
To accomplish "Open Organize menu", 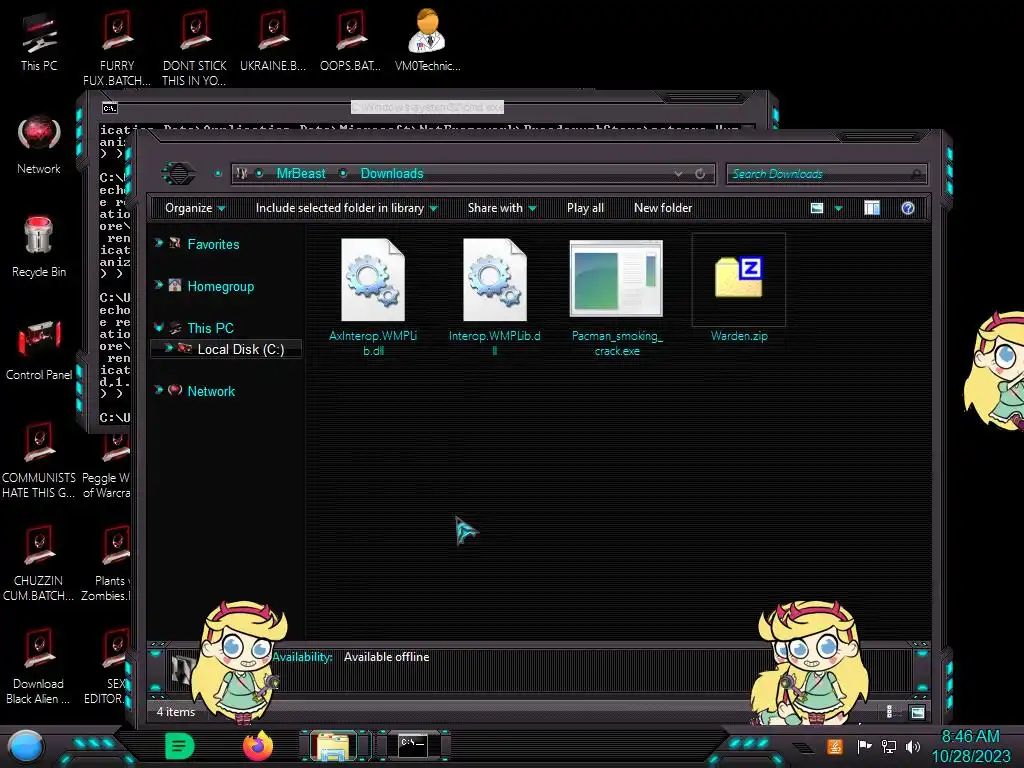I will pyautogui.click(x=195, y=208).
